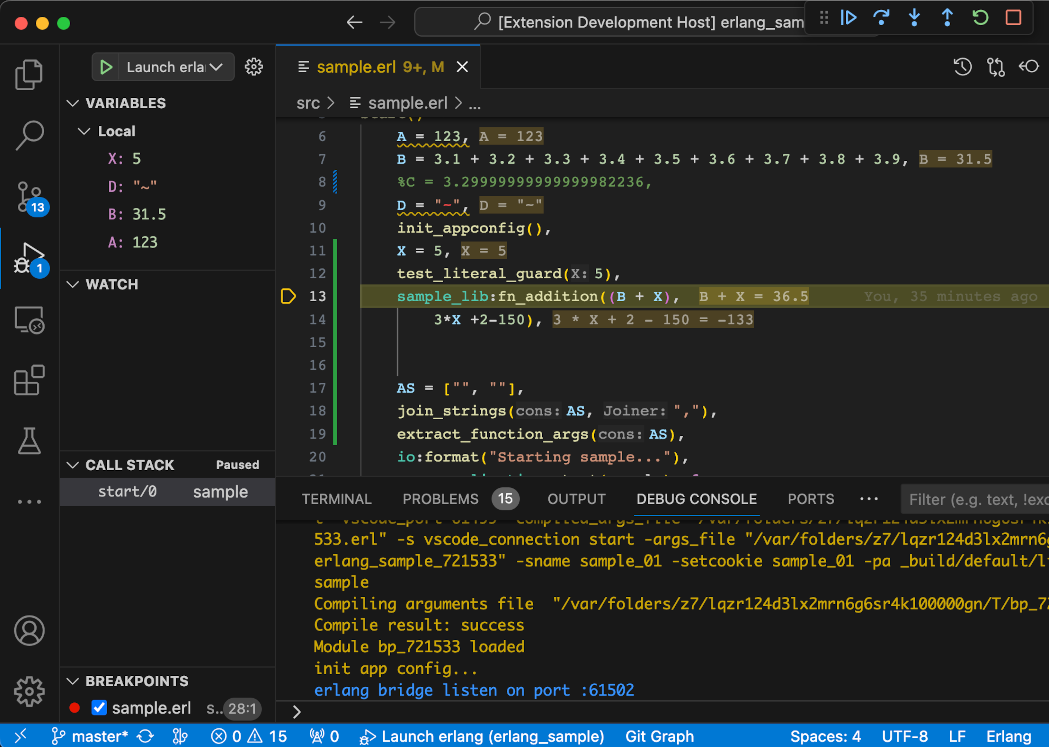Viewport: 1049px width, 747px height.
Task: Click the ports forwarded 0 status item
Action: [x=324, y=736]
